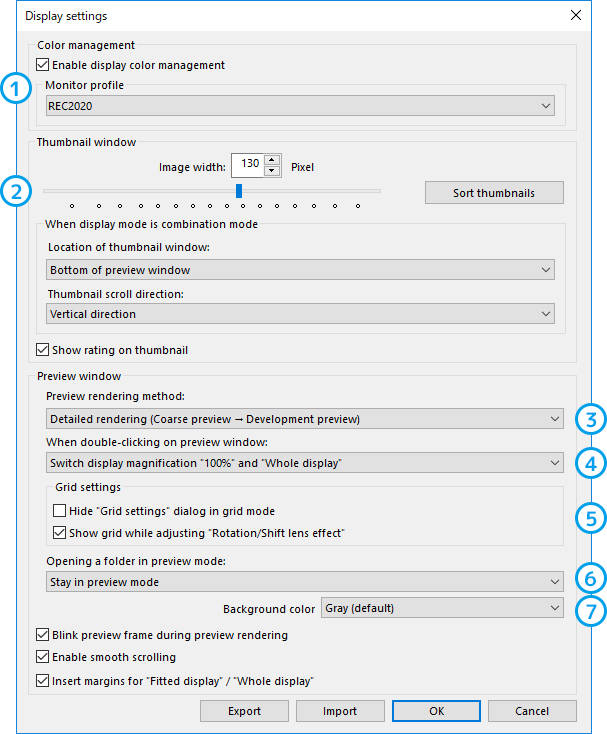Toggle Insert margins for Fitted display checkbox

(43, 680)
